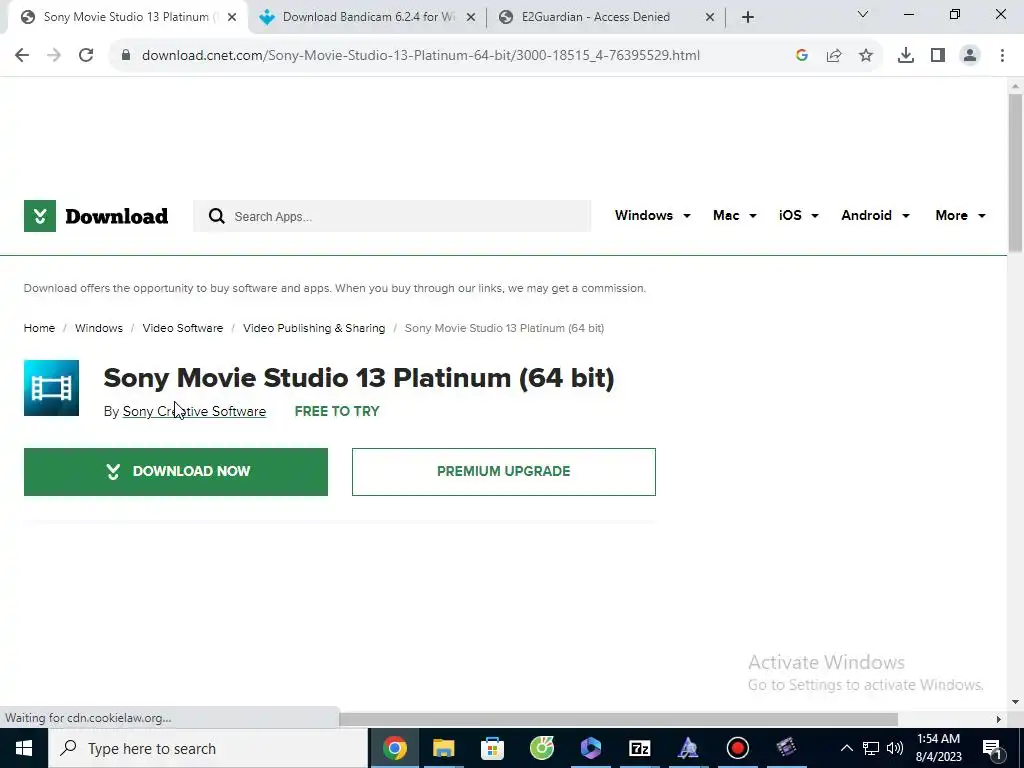Click Sony Movie Studio app thumbnail

(x=52, y=388)
